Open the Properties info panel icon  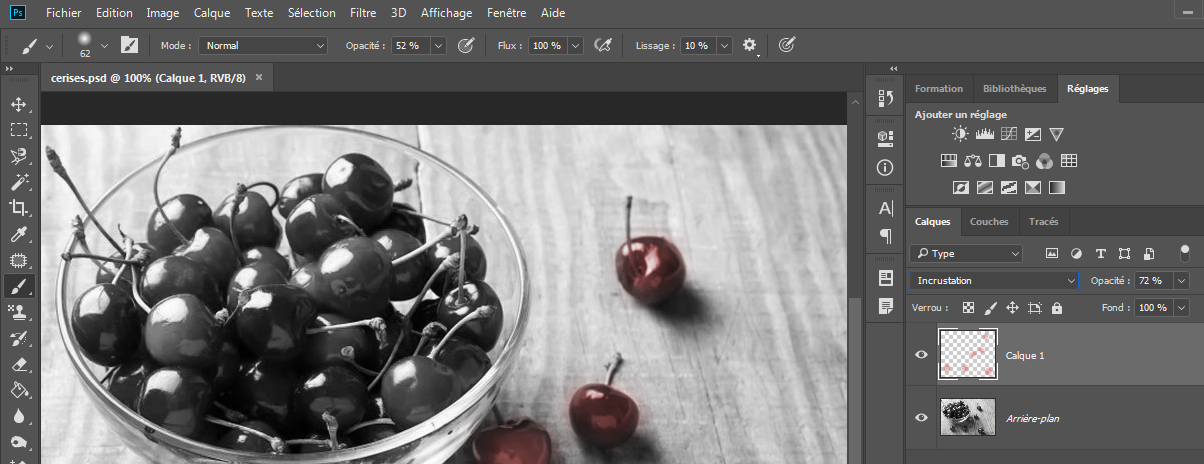(x=885, y=167)
